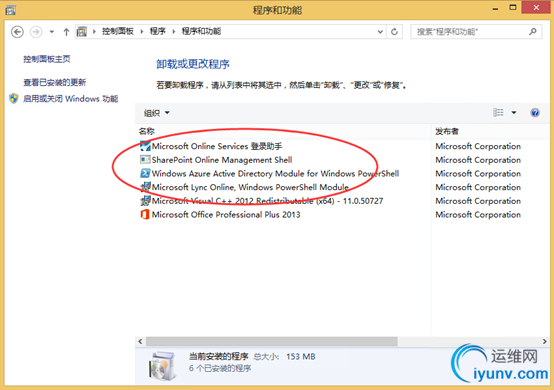Image resolution: width=554 pixels, height=390 pixels.
Task: Click the Microsoft Online Services program icon
Action: (145, 146)
